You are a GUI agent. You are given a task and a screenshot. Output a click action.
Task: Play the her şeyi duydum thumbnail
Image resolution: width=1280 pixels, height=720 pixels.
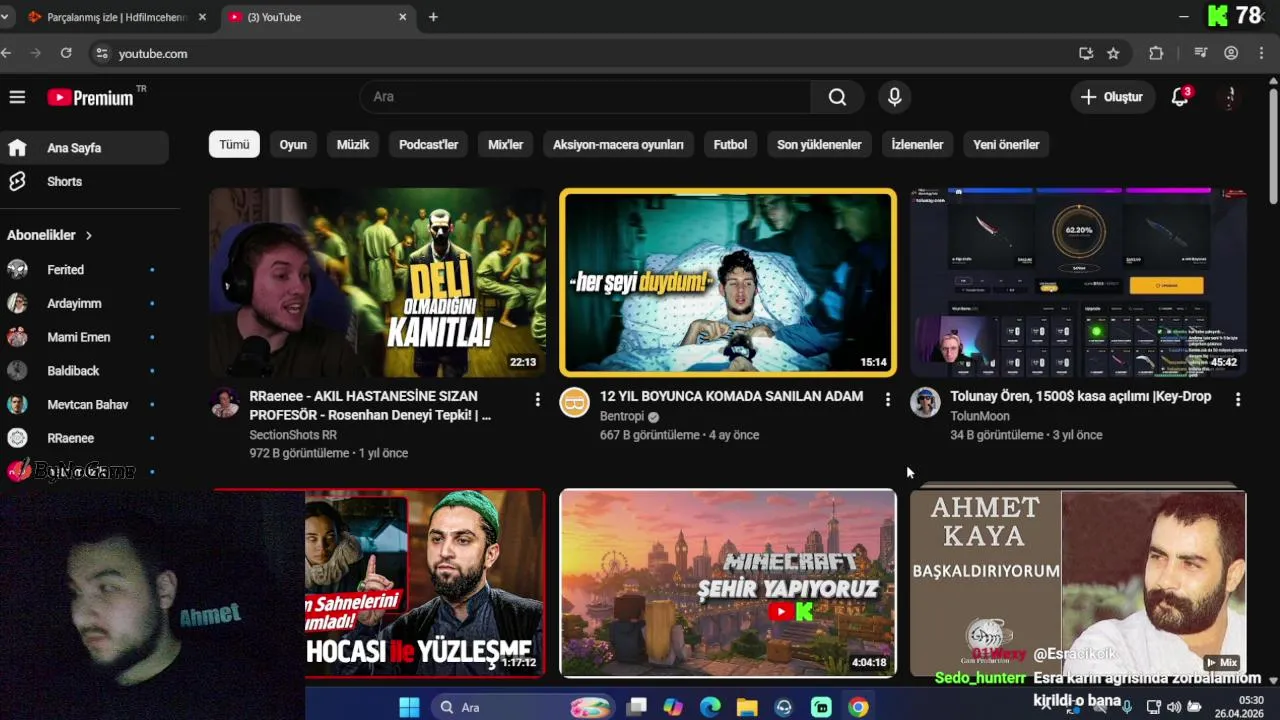click(x=728, y=283)
